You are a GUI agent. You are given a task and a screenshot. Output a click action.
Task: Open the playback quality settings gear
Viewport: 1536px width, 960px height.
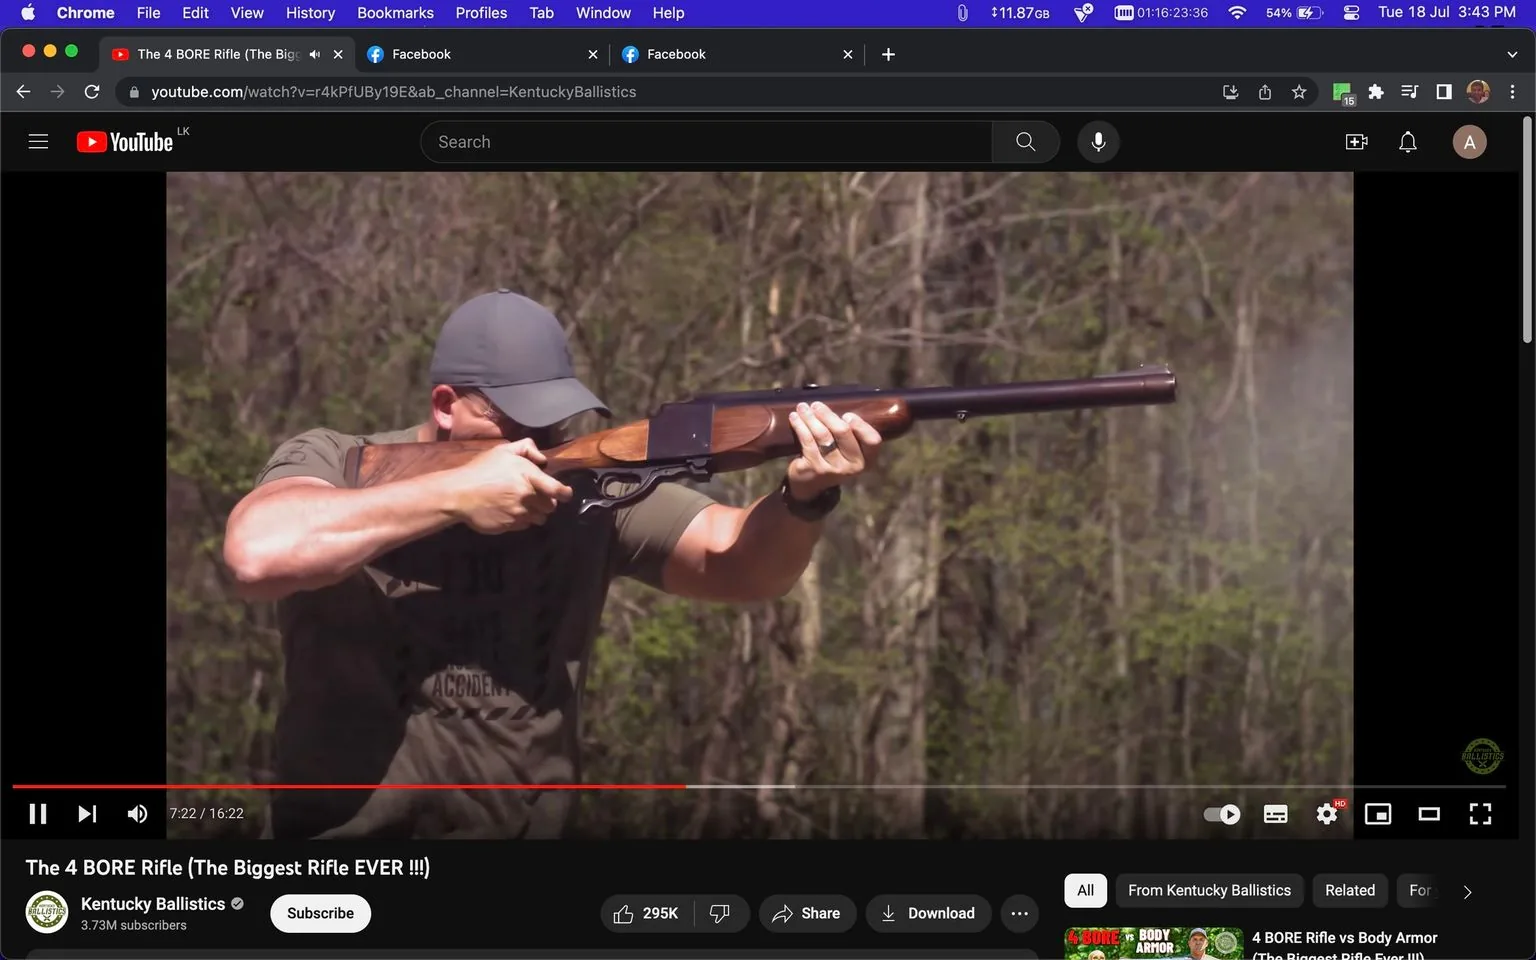[x=1326, y=813]
